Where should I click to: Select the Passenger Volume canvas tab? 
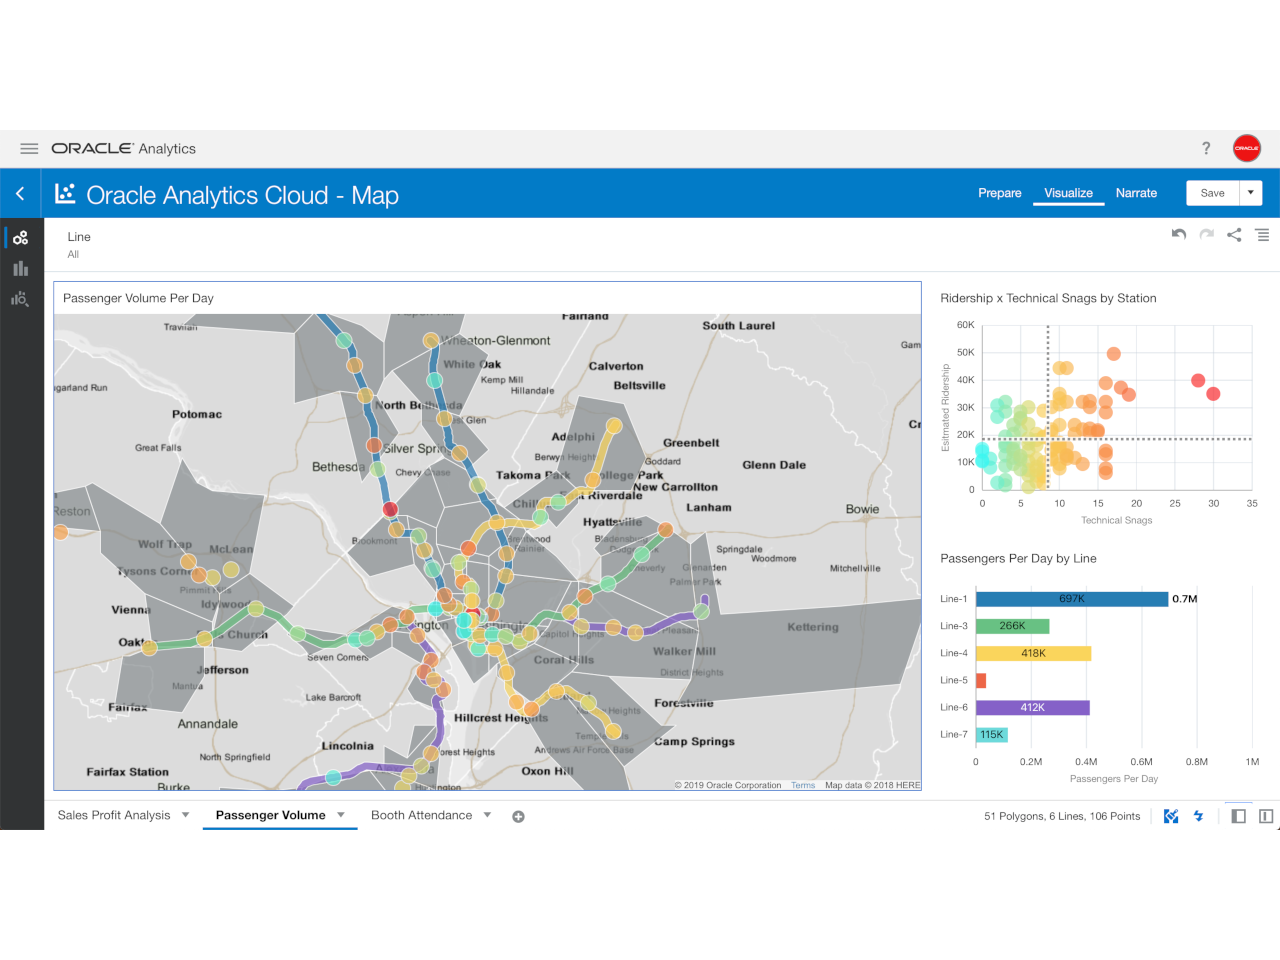pyautogui.click(x=270, y=815)
